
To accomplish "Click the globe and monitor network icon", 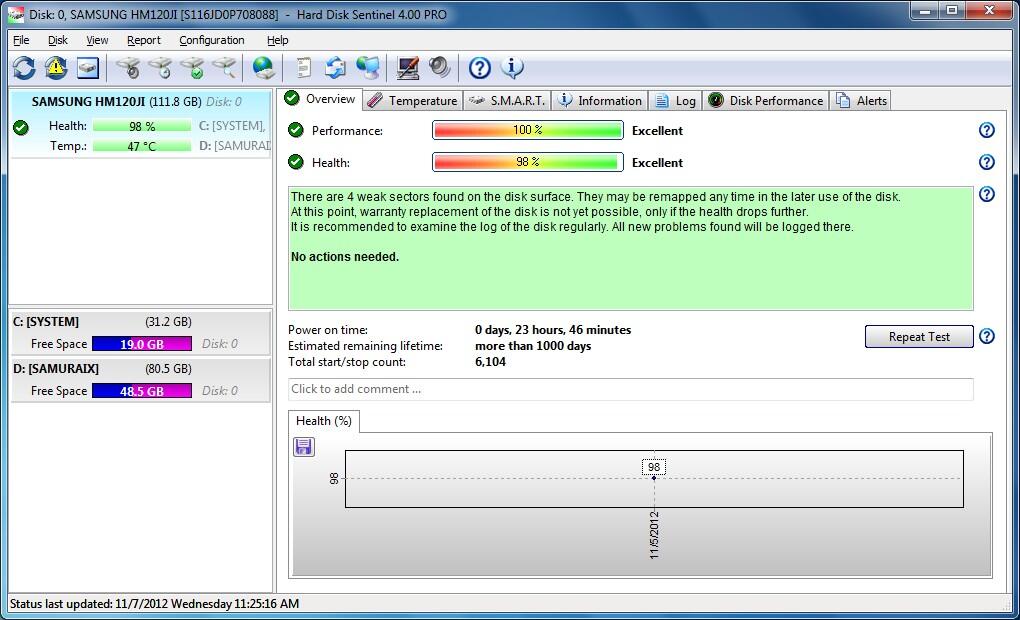I will pyautogui.click(x=368, y=68).
